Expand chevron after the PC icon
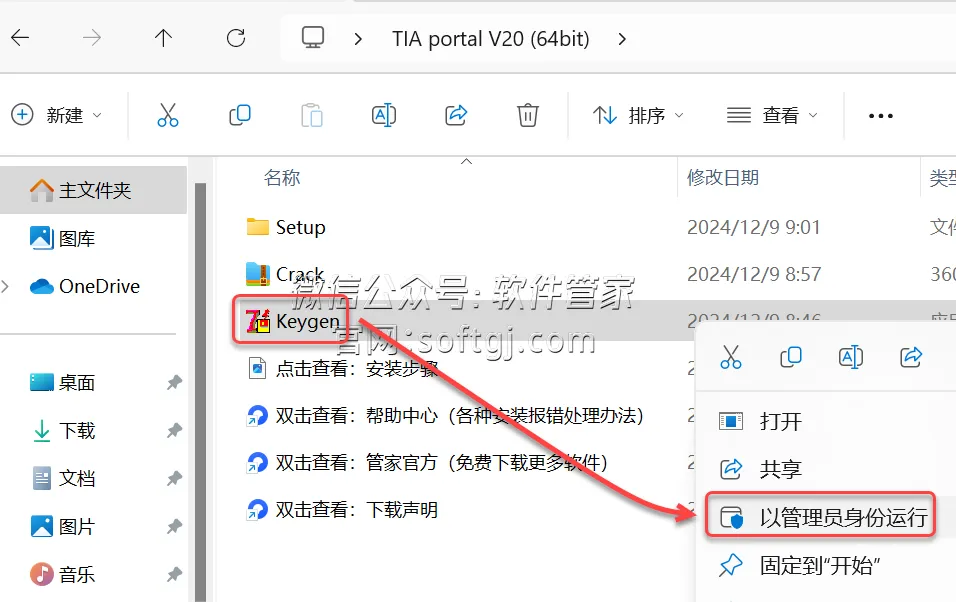 358,39
